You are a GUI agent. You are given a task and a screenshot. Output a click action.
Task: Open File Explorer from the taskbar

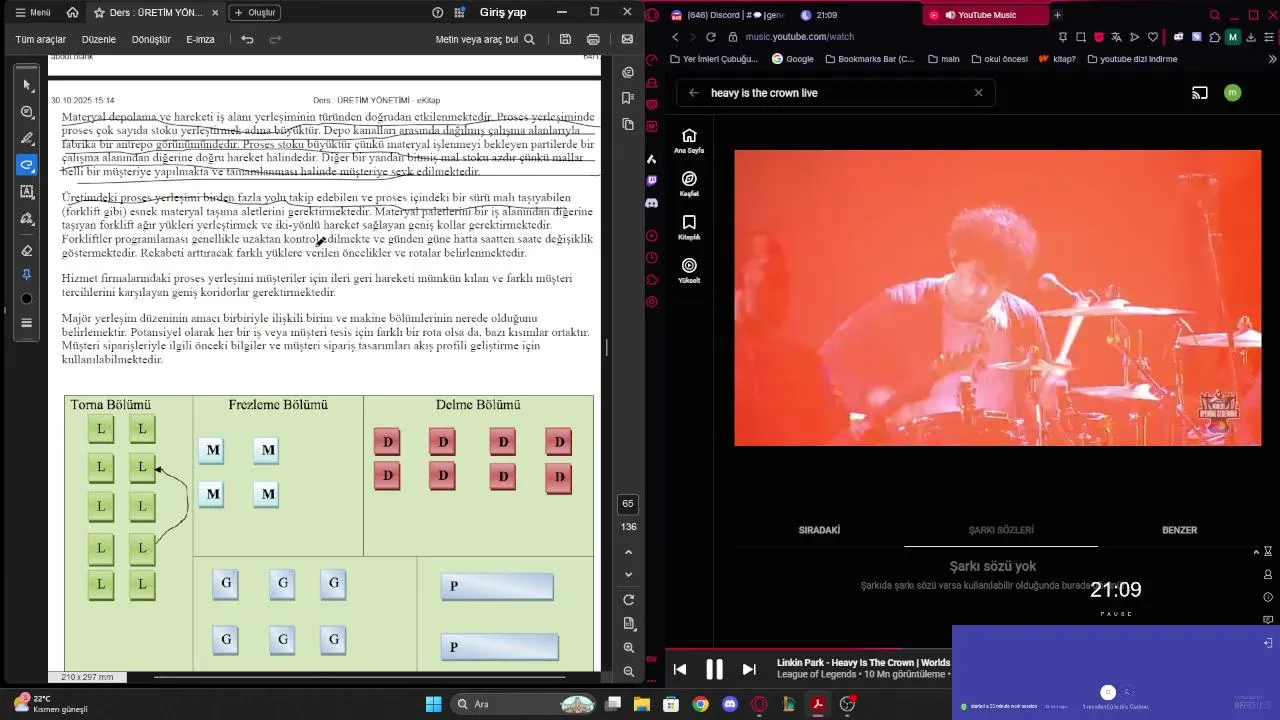(x=641, y=704)
